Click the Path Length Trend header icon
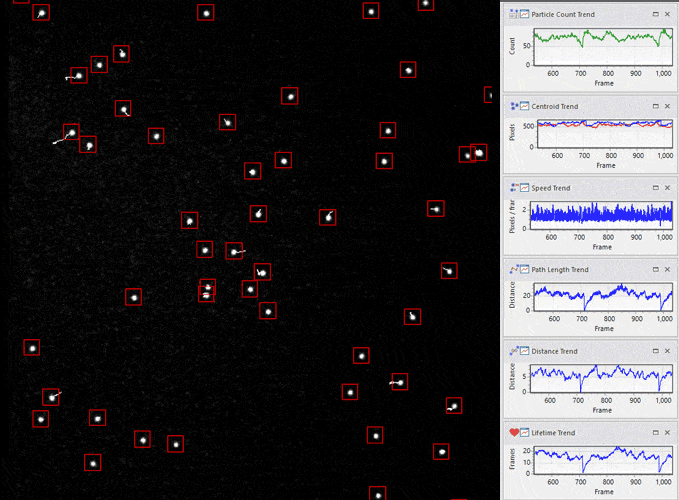This screenshot has height=500, width=679. click(x=514, y=269)
